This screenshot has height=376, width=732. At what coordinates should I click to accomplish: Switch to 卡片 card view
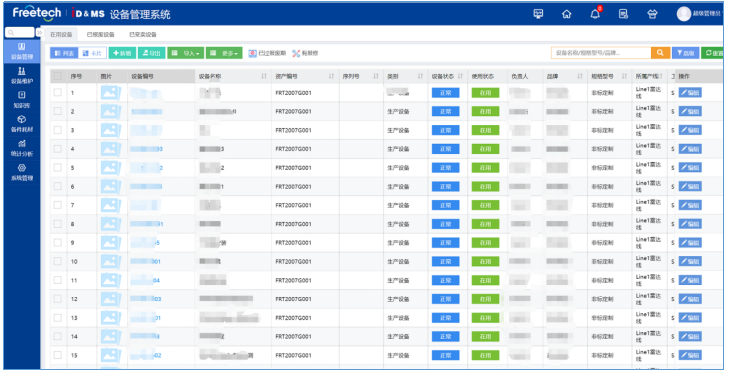92,53
